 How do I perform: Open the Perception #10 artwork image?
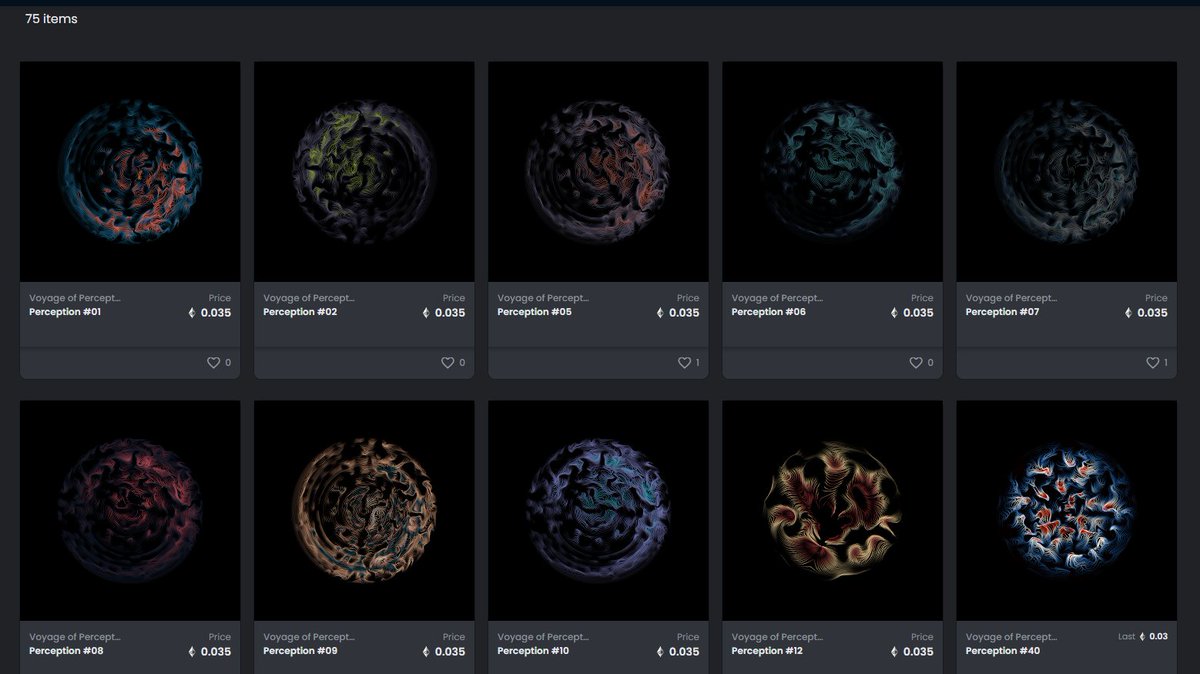(598, 511)
